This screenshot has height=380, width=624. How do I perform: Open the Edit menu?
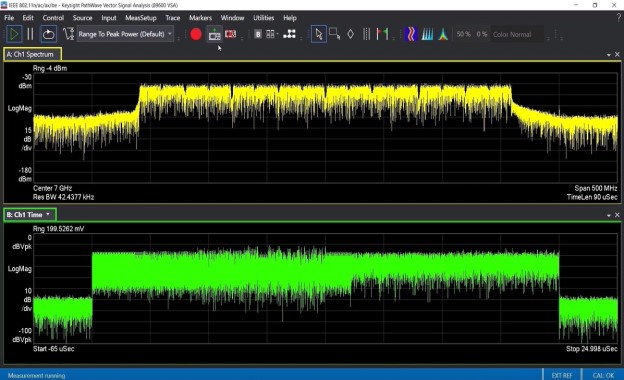(x=28, y=18)
